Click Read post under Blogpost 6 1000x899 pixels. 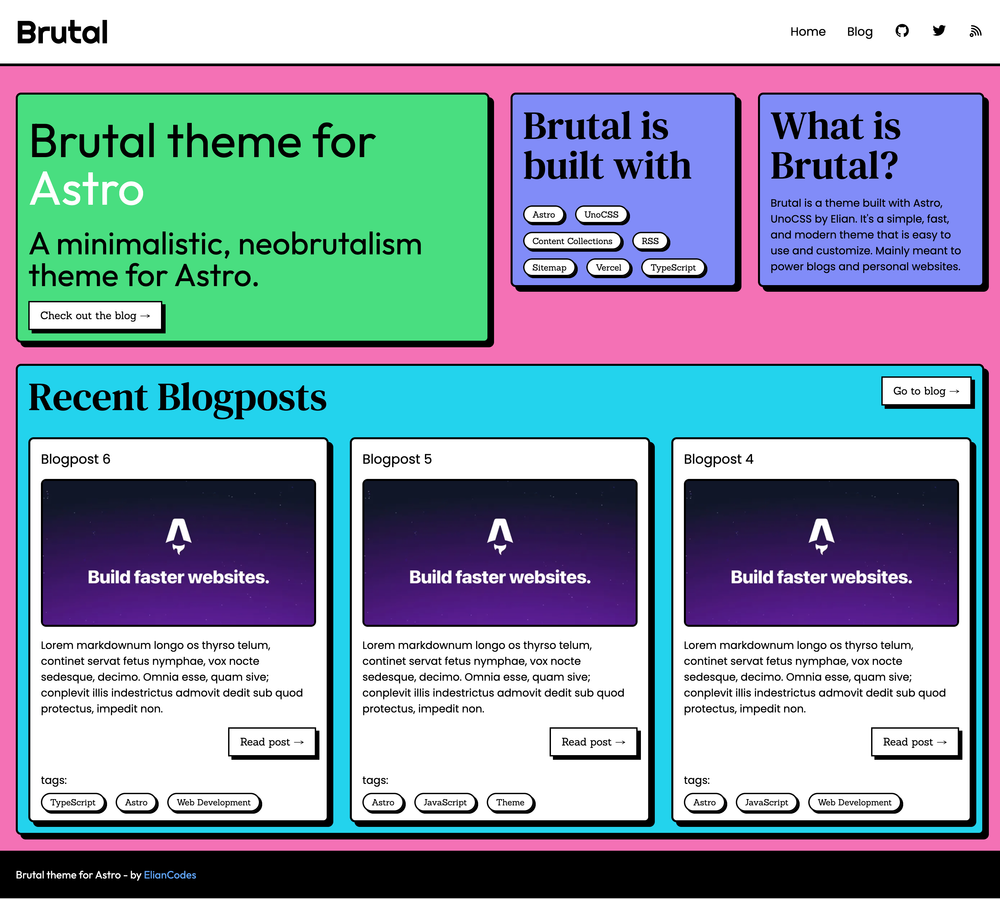272,742
